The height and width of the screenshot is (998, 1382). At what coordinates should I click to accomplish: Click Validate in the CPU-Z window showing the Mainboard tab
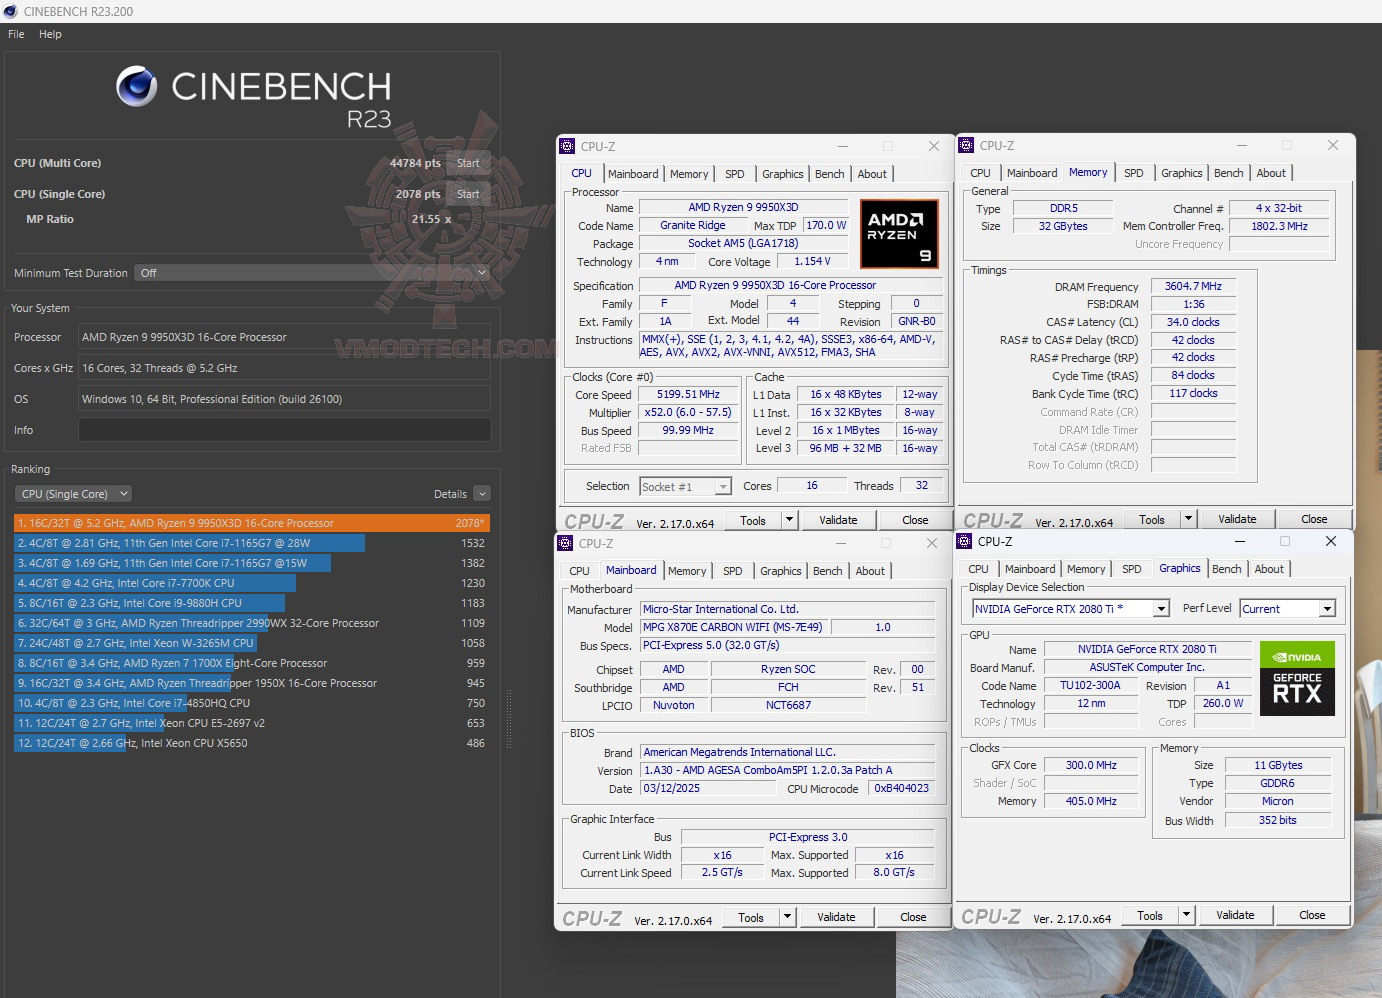click(x=836, y=917)
